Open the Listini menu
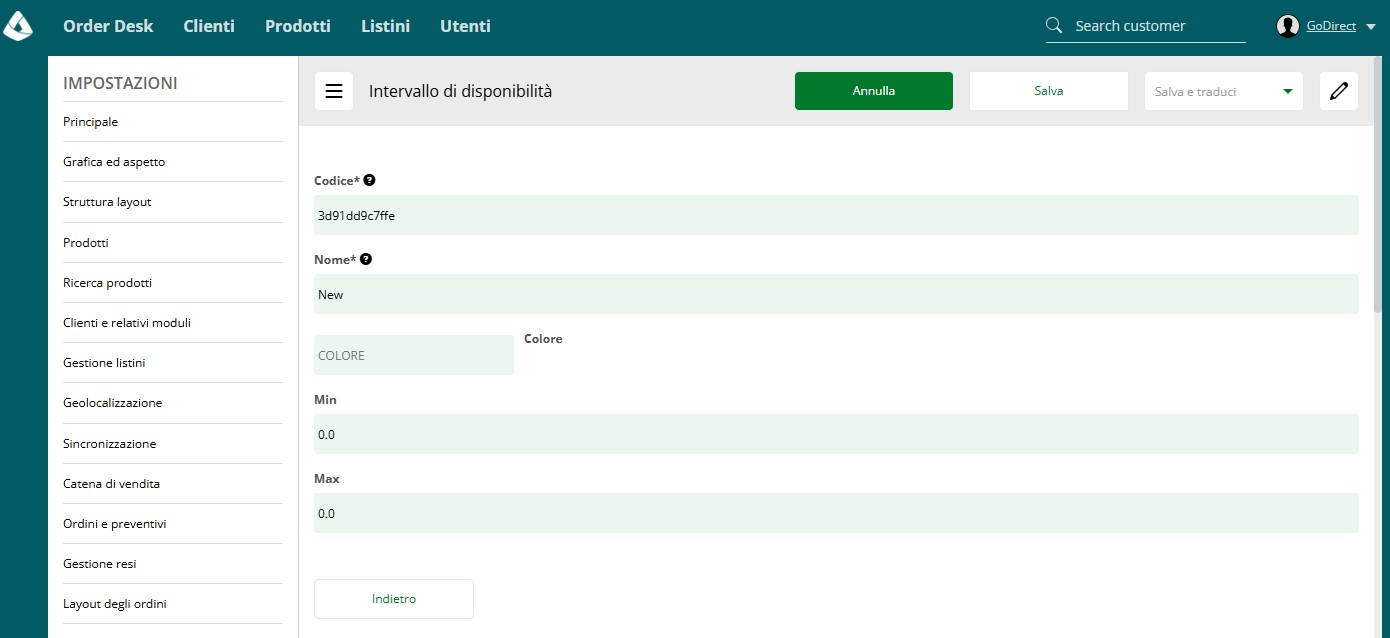The image size is (1390, 638). (x=385, y=26)
